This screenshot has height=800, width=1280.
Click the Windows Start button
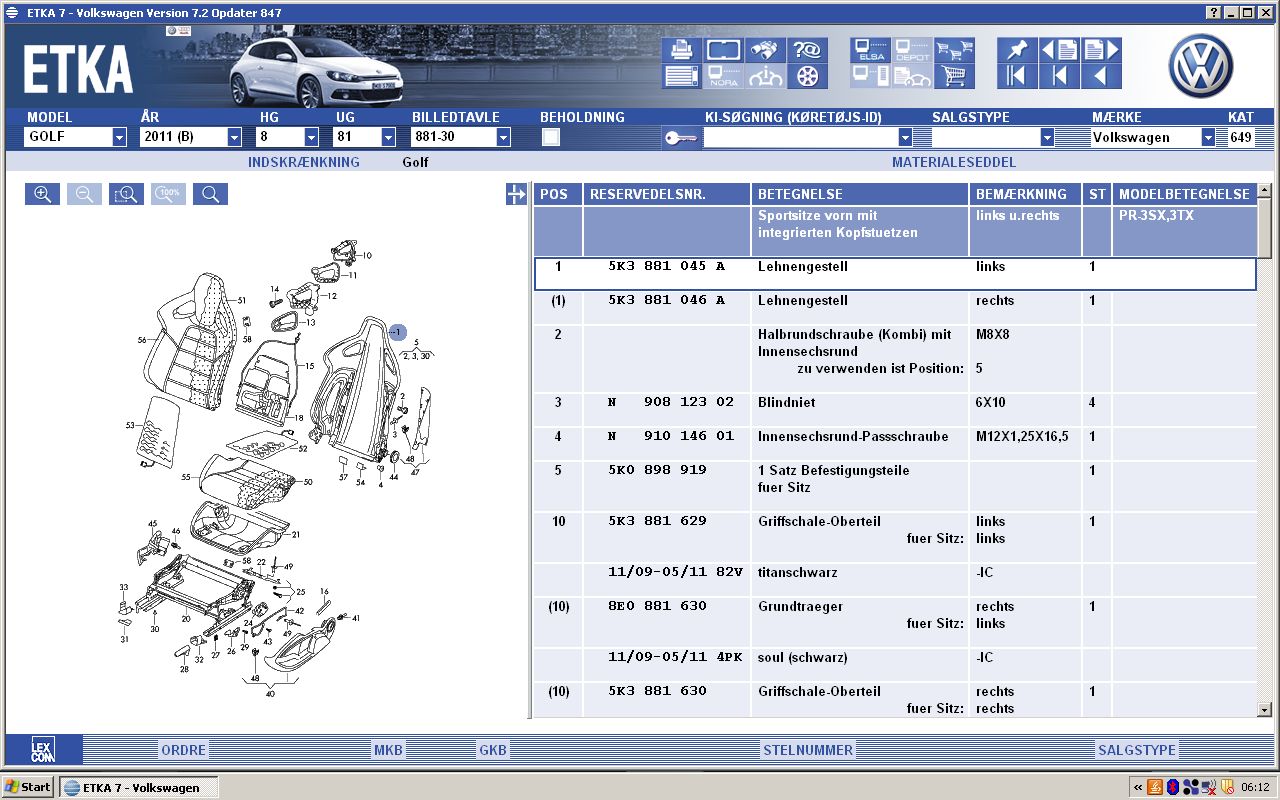tap(28, 787)
